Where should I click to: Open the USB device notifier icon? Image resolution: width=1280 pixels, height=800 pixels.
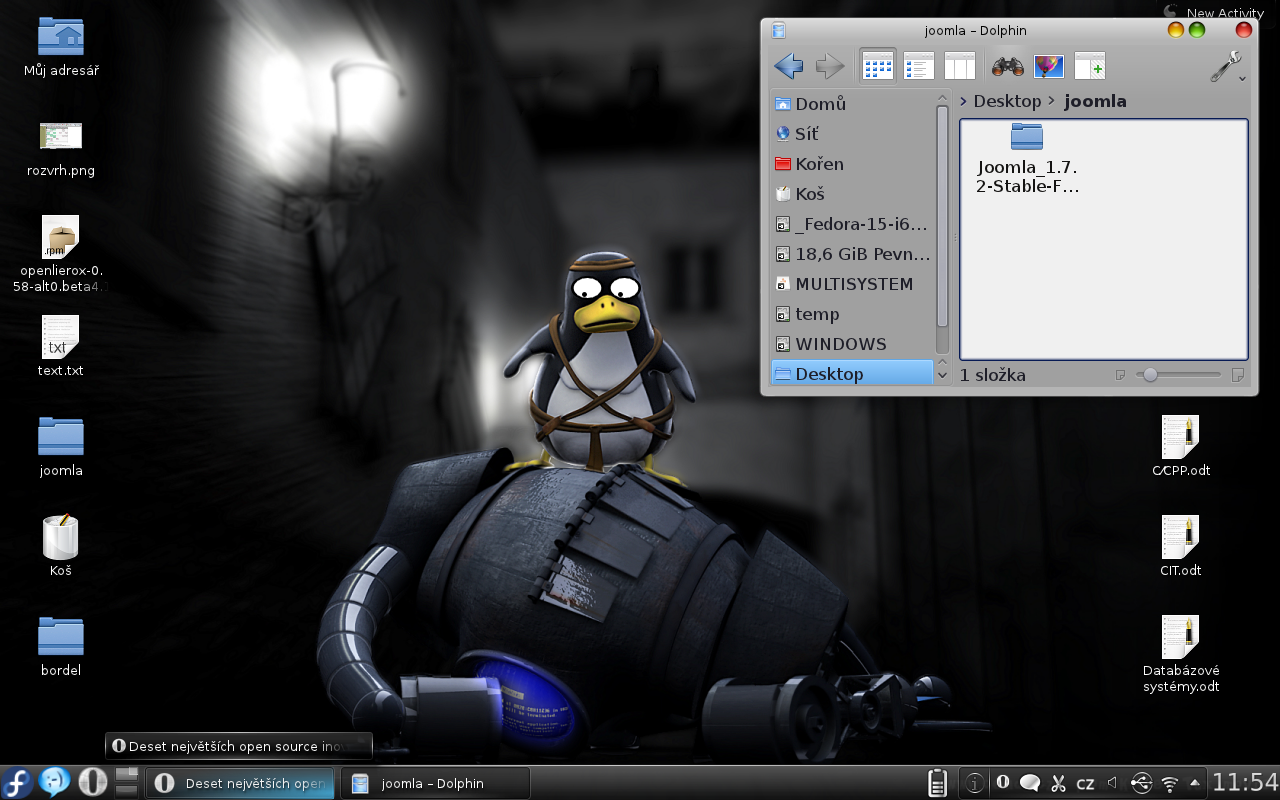(1141, 783)
